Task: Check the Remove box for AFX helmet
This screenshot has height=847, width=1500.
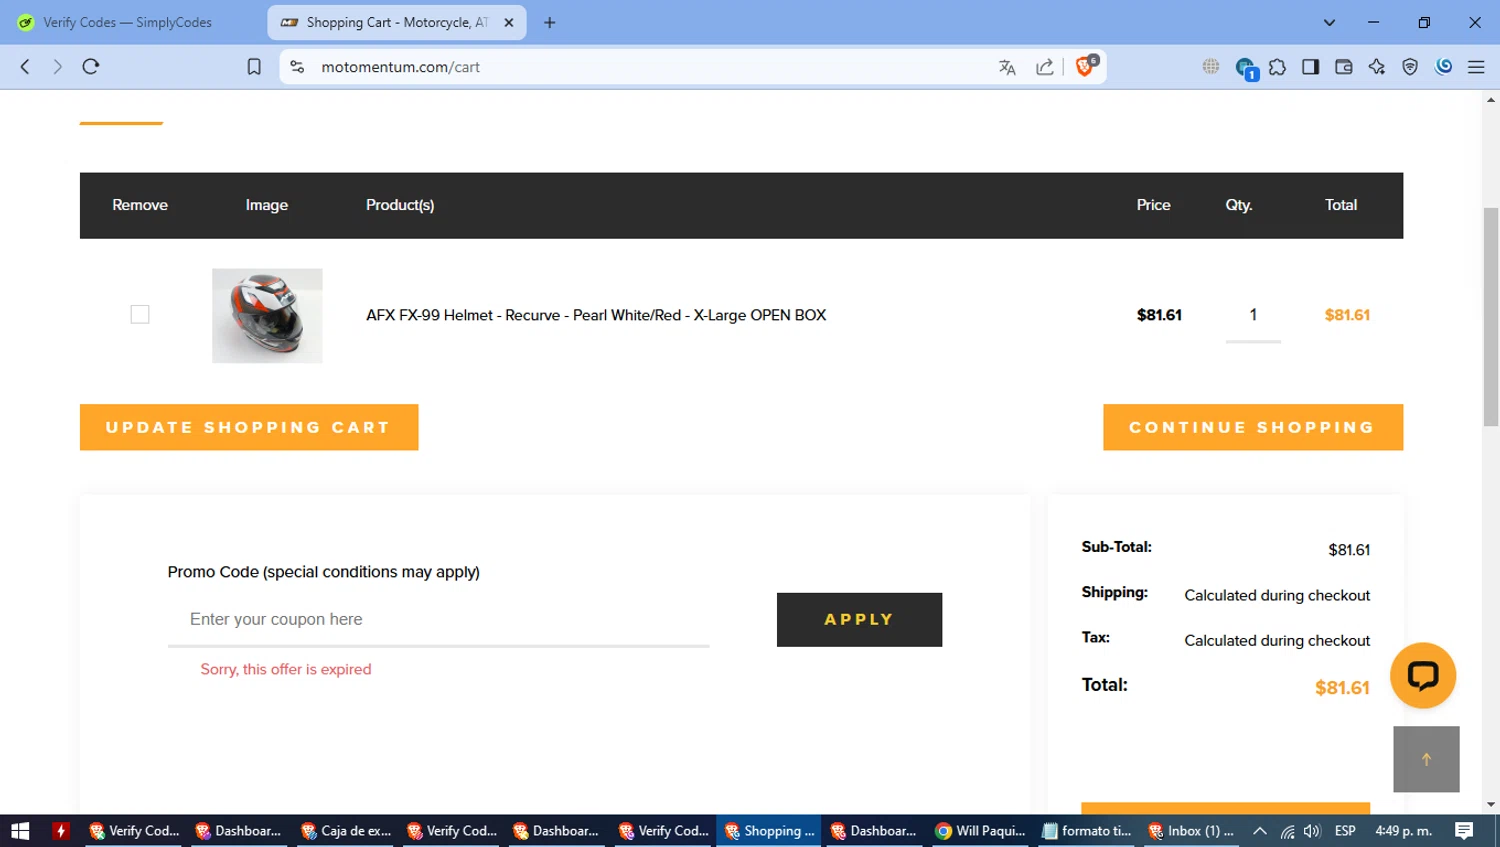Action: pyautogui.click(x=140, y=314)
